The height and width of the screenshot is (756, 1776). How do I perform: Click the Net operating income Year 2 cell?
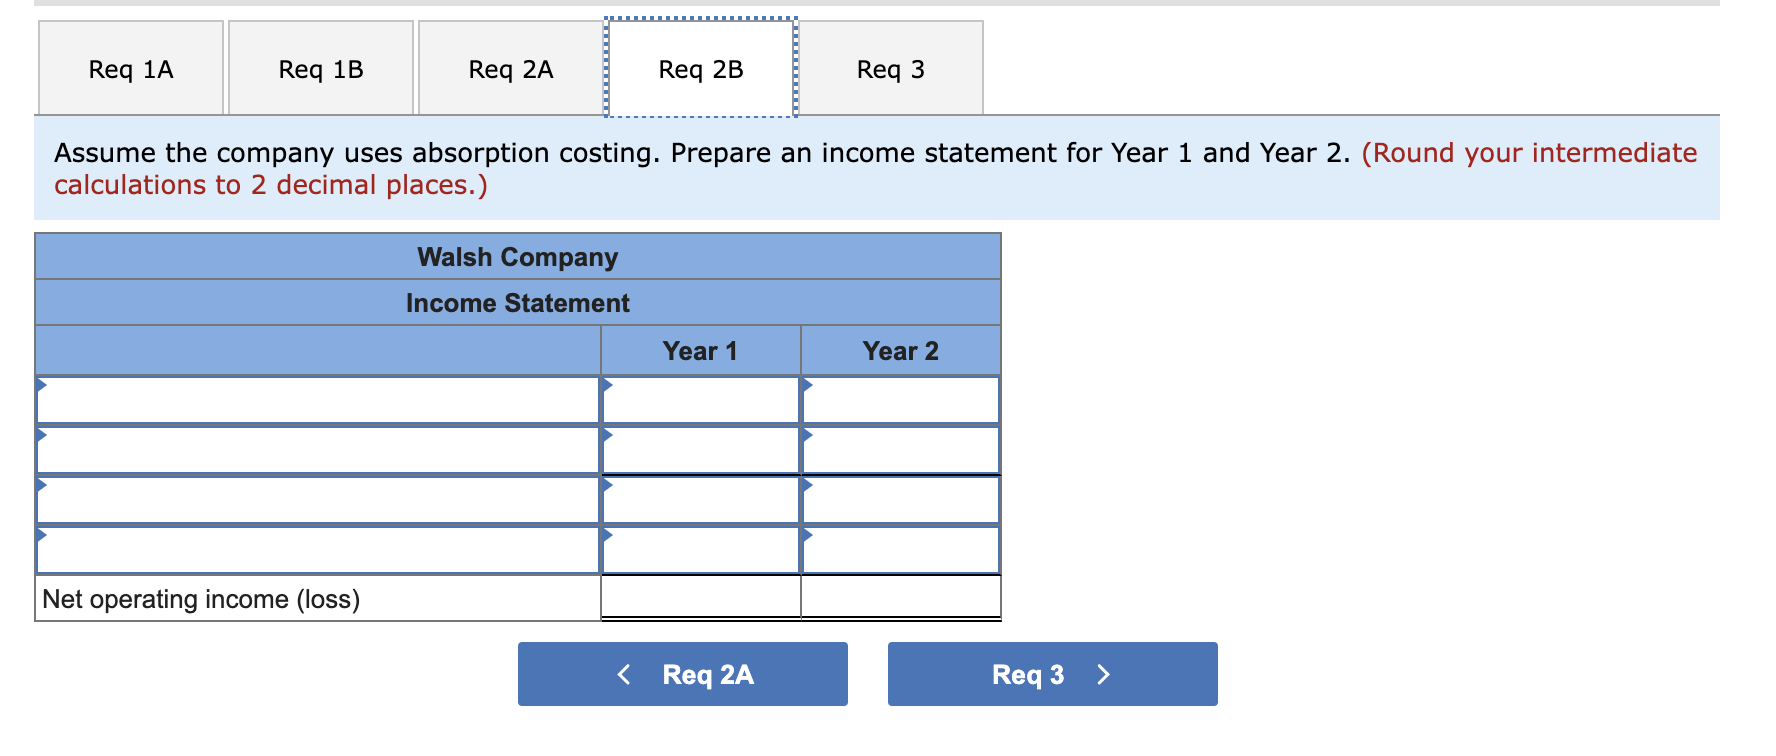tap(900, 598)
